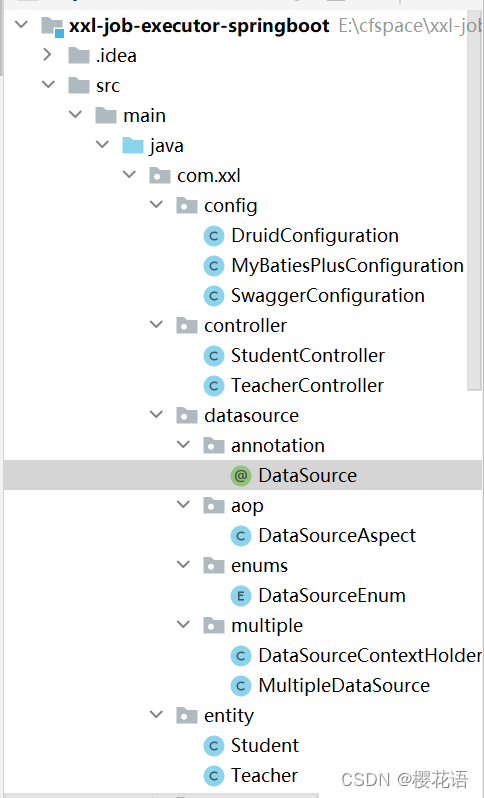
Task: Collapse the entity package chevron
Action: (156, 715)
